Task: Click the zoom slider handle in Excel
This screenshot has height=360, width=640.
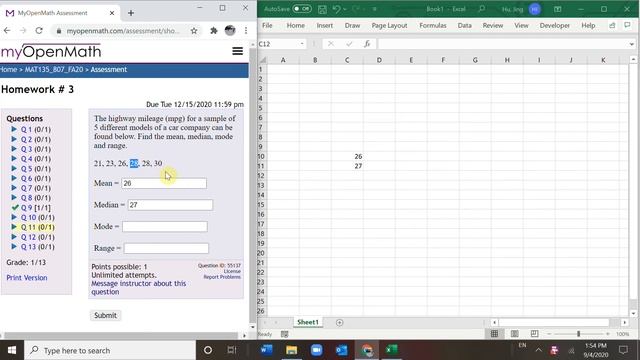Action: (578, 334)
